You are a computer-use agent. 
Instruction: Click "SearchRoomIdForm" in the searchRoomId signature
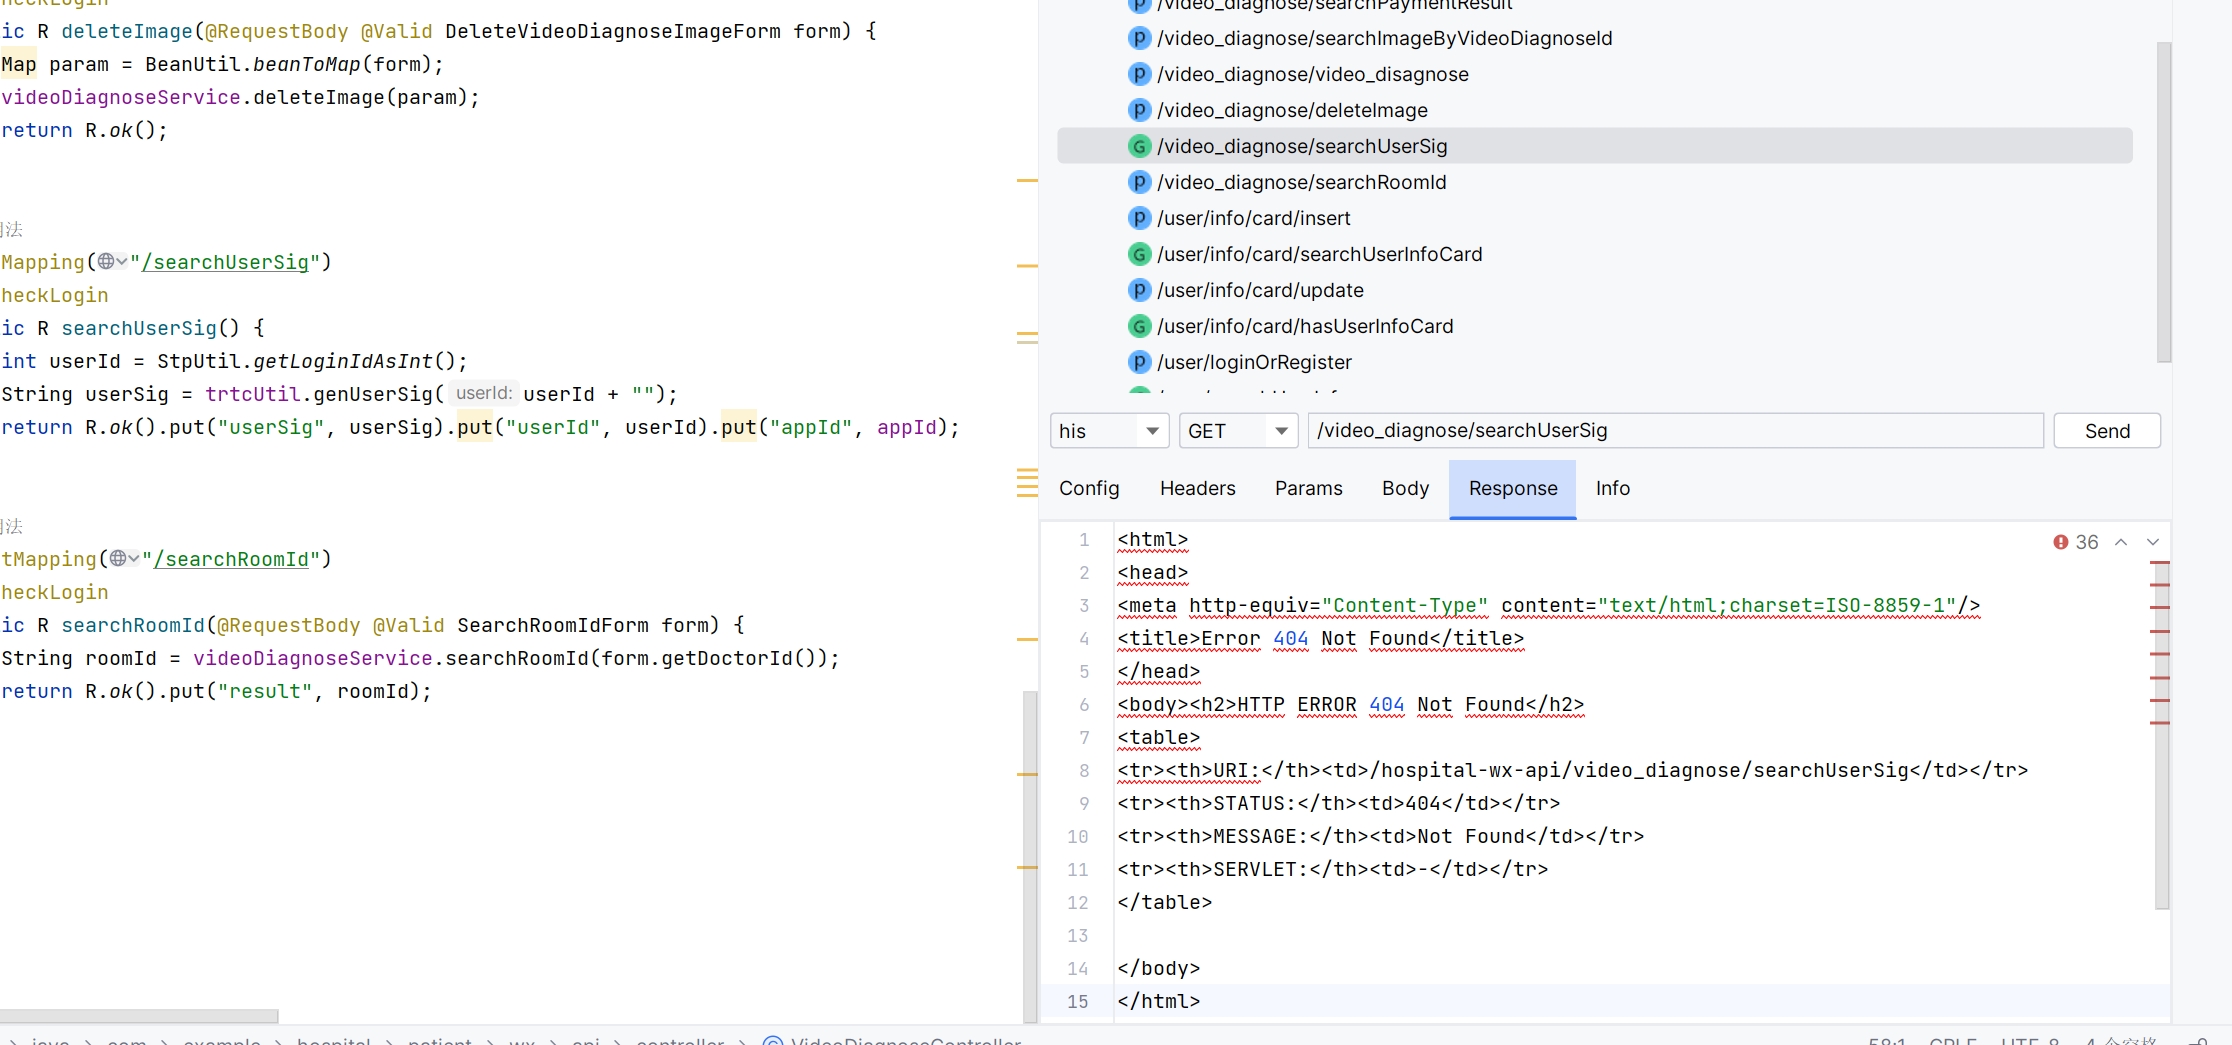553,625
